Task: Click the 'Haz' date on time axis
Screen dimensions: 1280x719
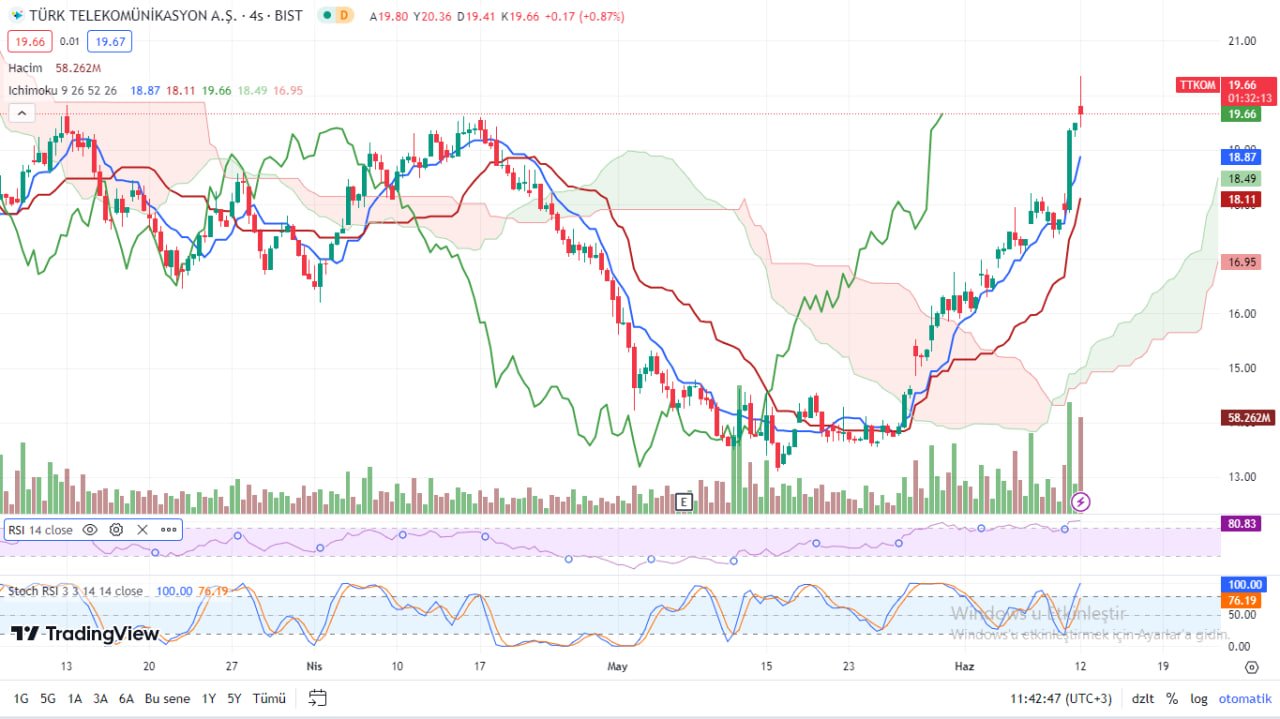Action: pos(965,666)
